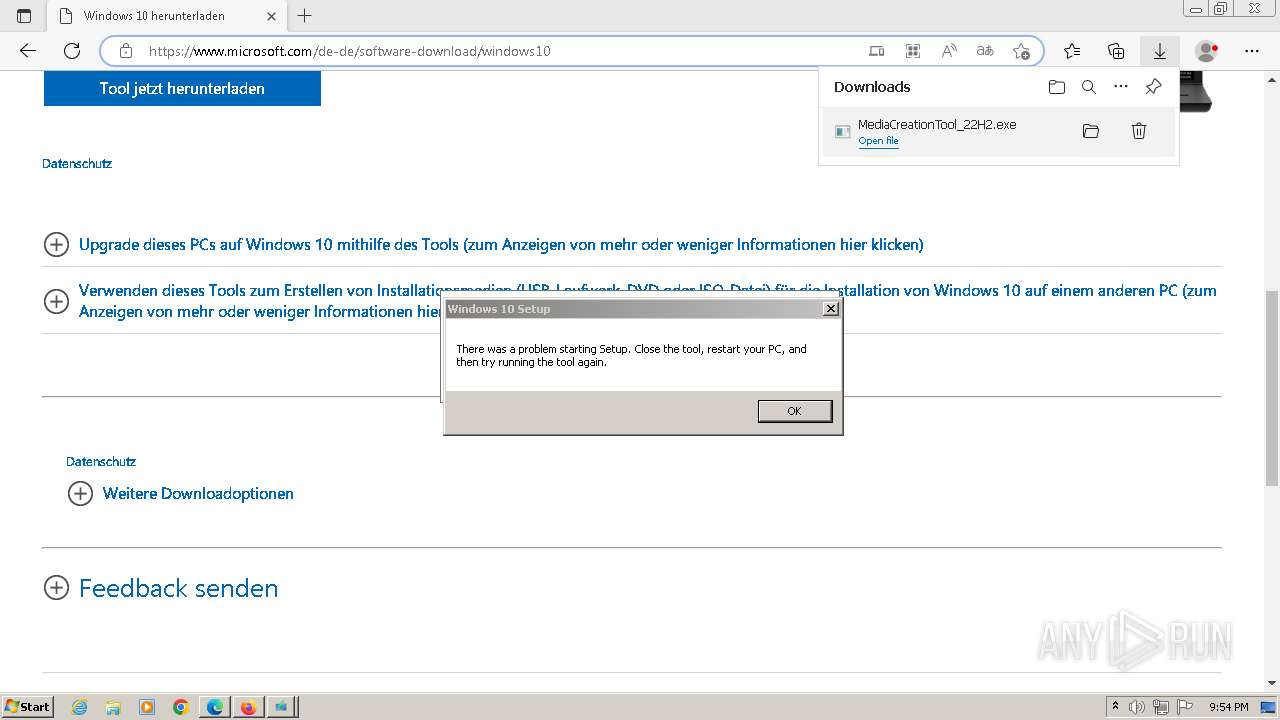
Task: Open the apps grid icon in address bar
Action: pyautogui.click(x=913, y=51)
